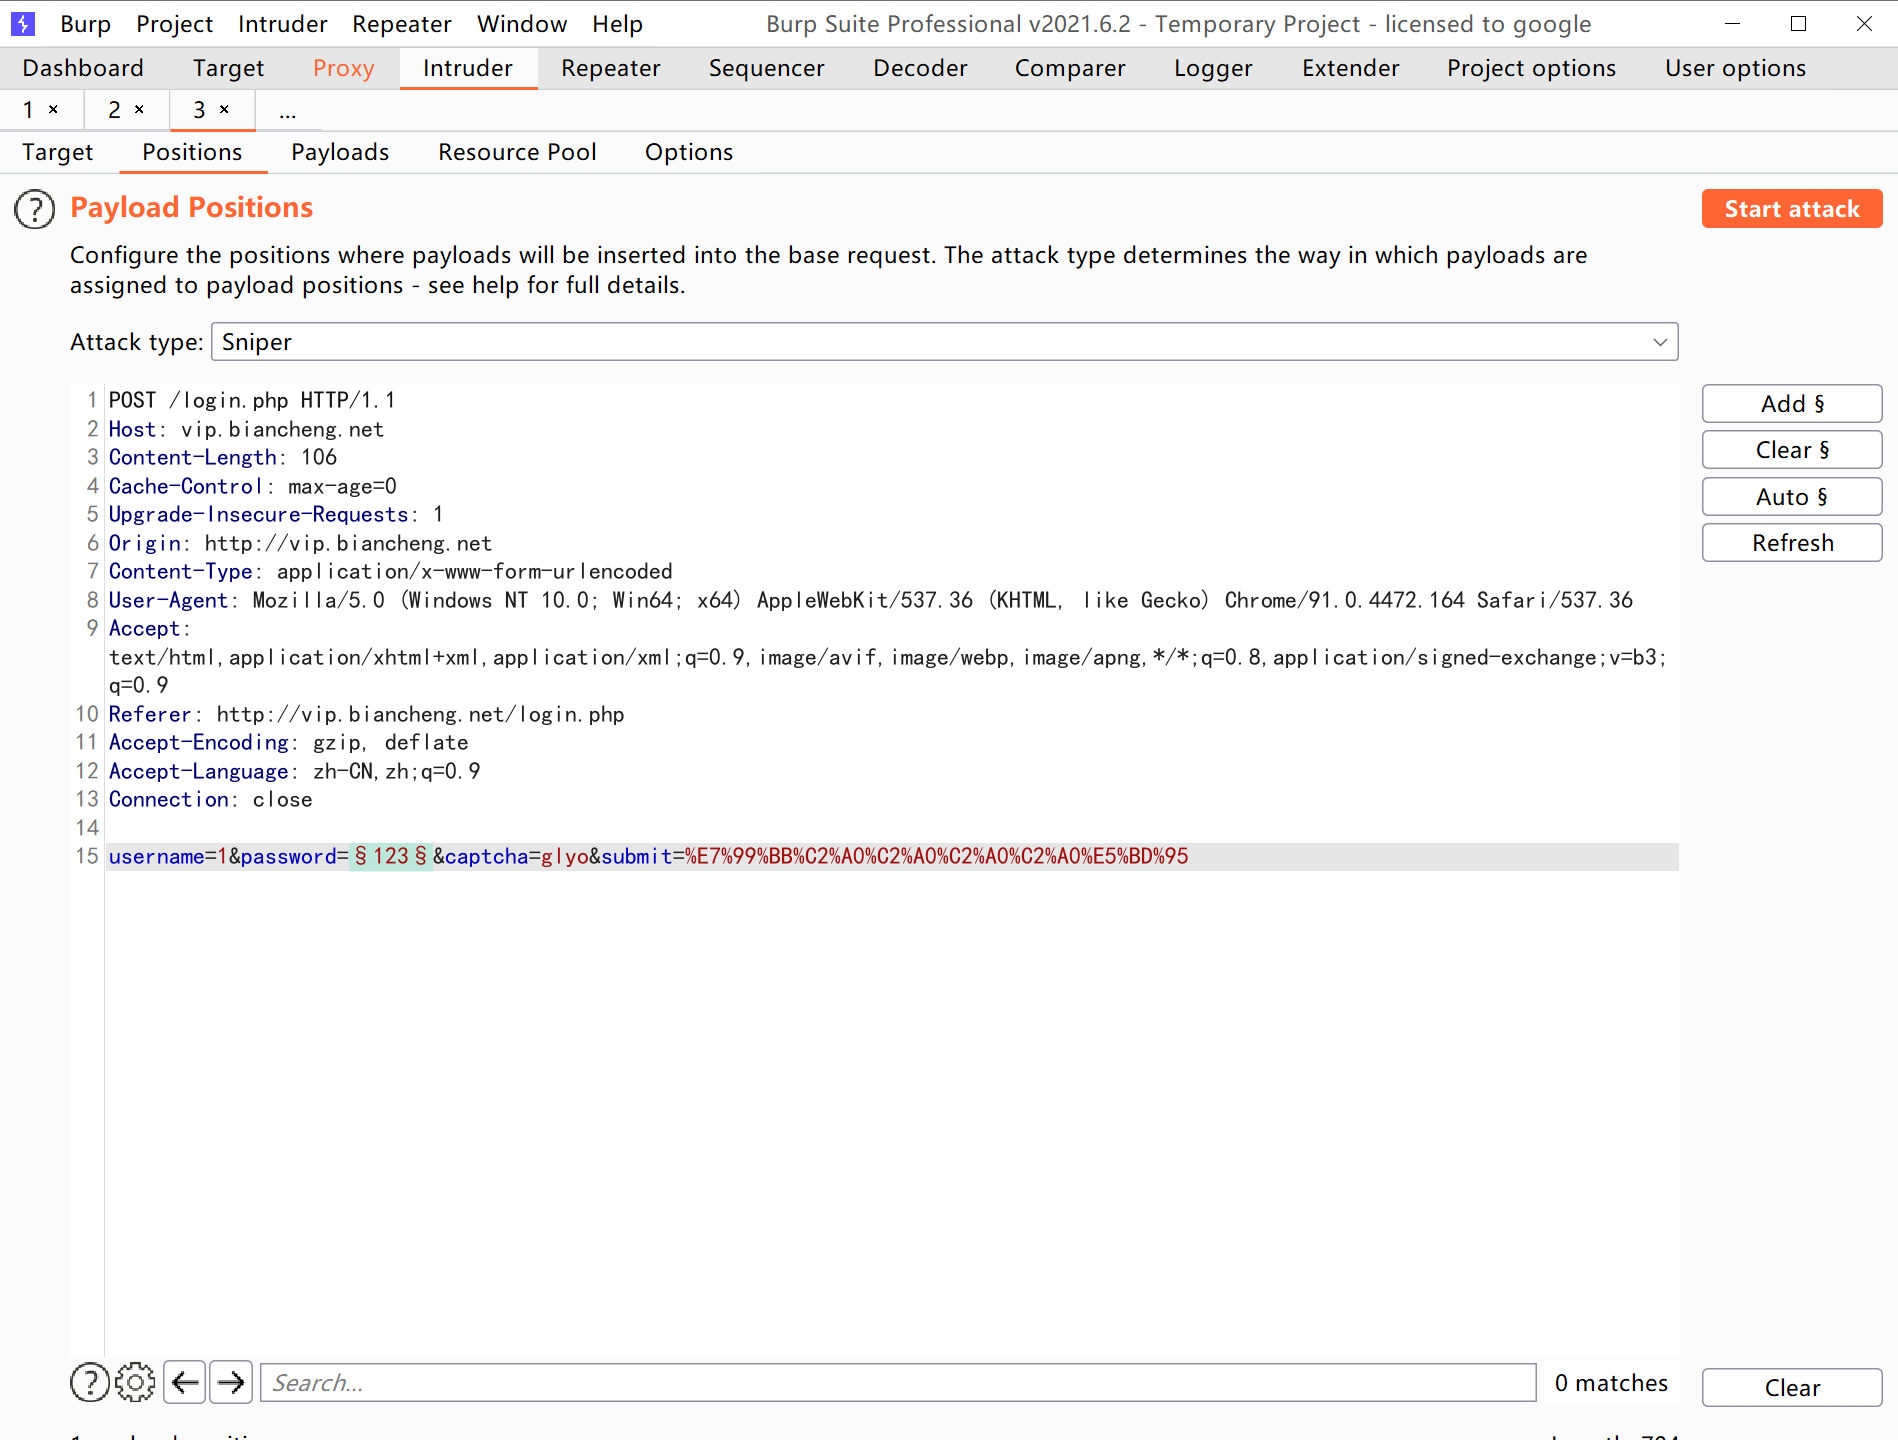Image resolution: width=1898 pixels, height=1440 pixels.
Task: Click the Clear § button
Action: (1792, 450)
